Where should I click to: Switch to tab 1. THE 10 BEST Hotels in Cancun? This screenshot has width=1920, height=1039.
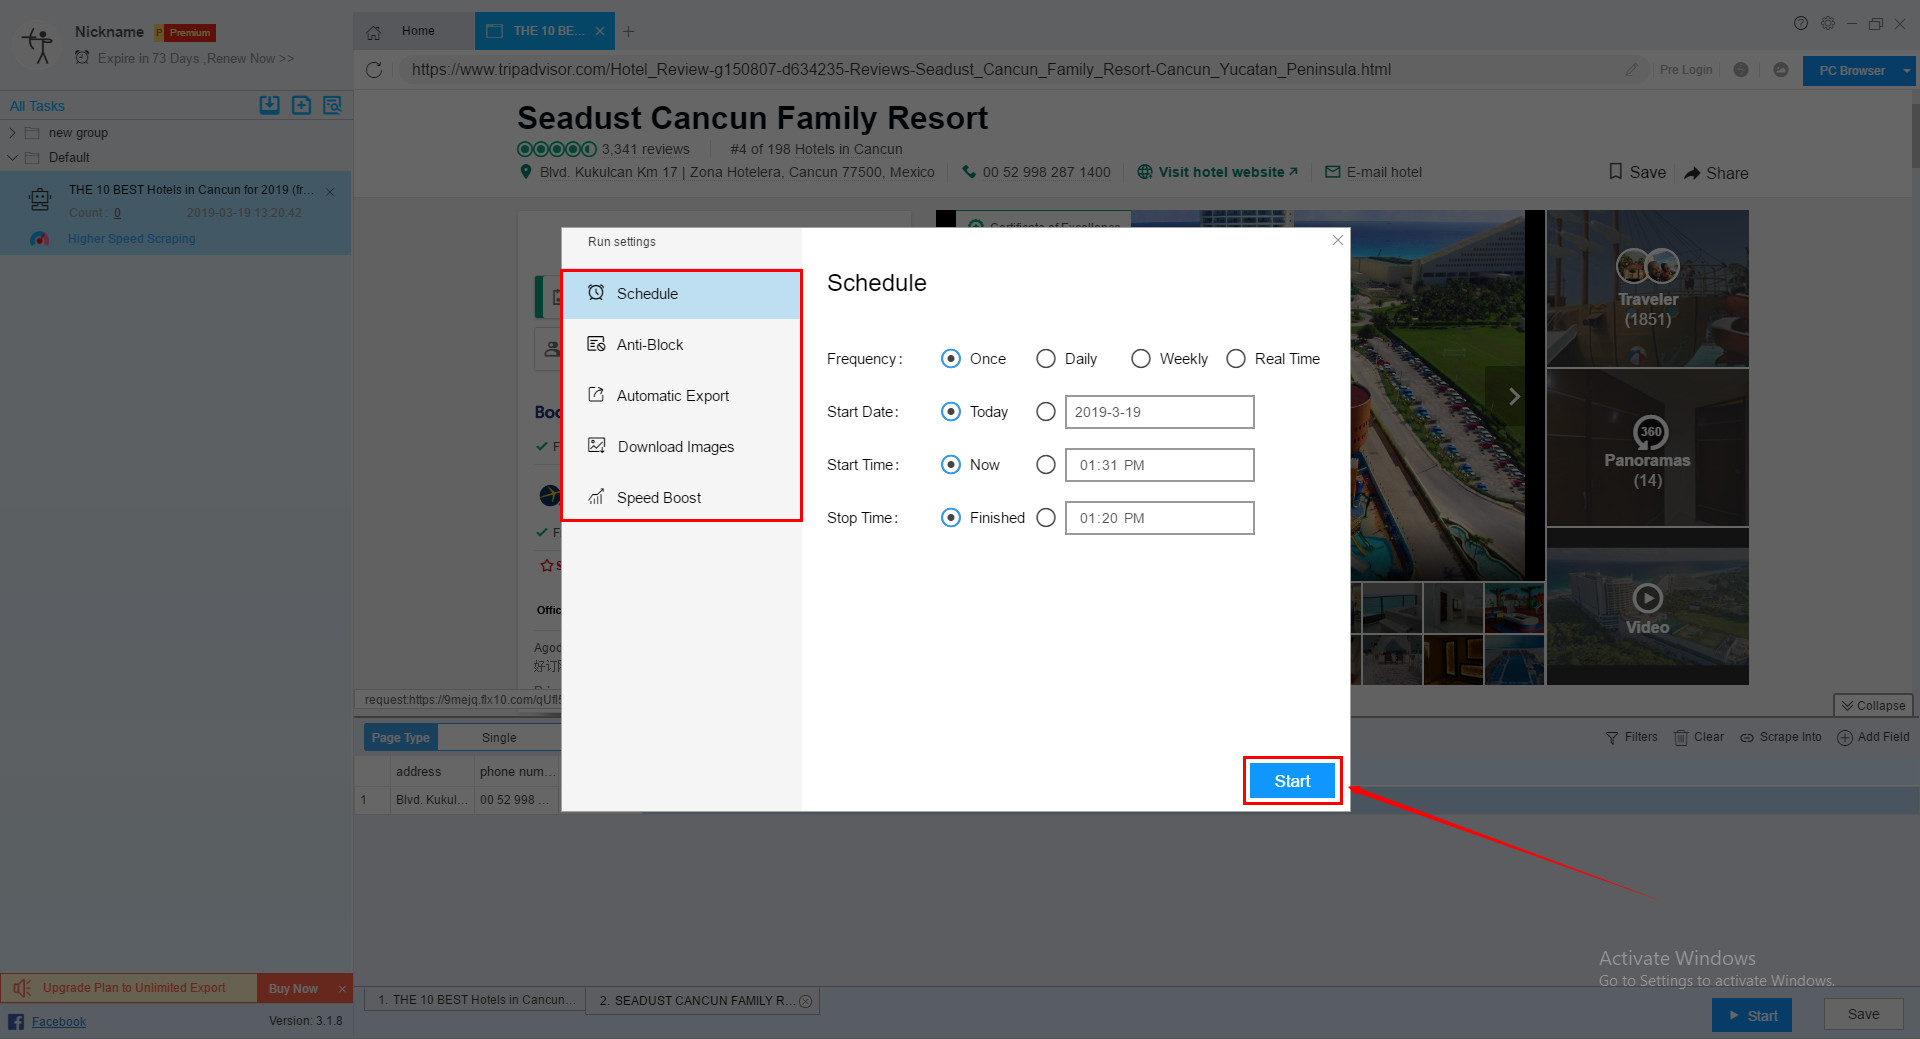point(476,1000)
